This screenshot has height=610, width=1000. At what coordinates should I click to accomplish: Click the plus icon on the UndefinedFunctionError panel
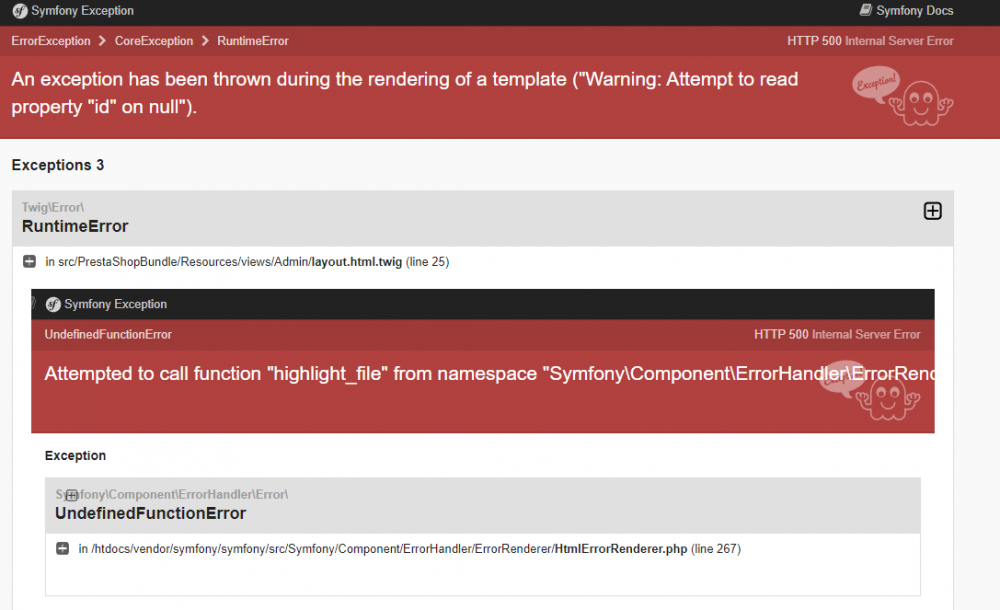(70, 495)
